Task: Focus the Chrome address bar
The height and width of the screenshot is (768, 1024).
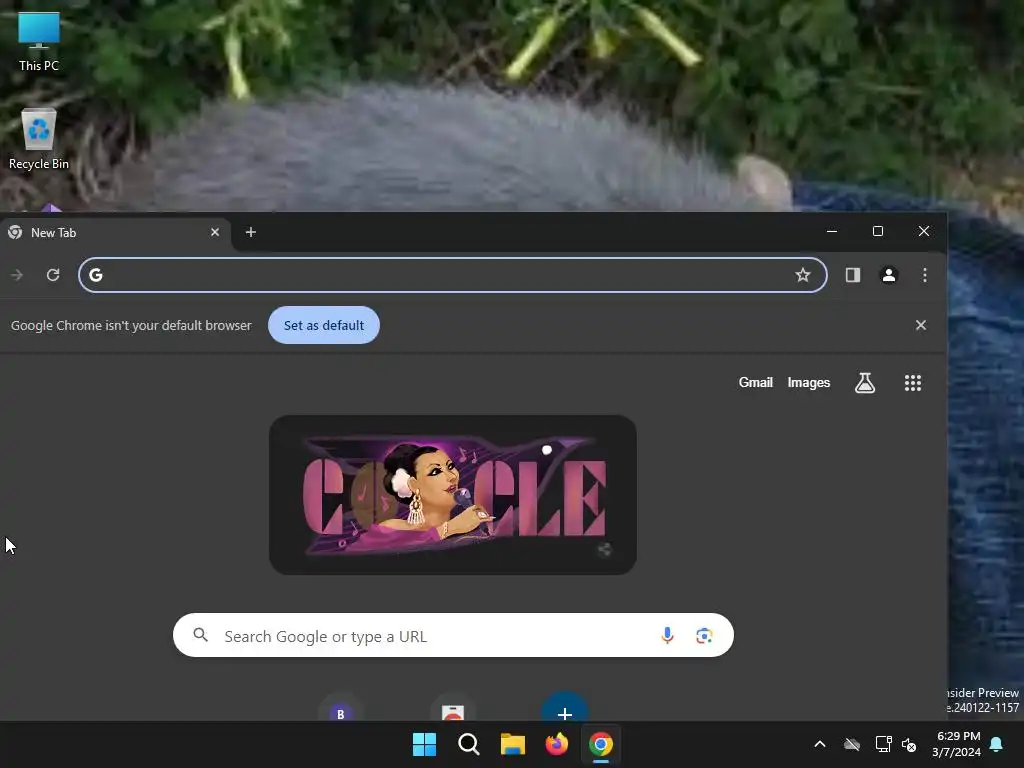Action: coord(453,275)
